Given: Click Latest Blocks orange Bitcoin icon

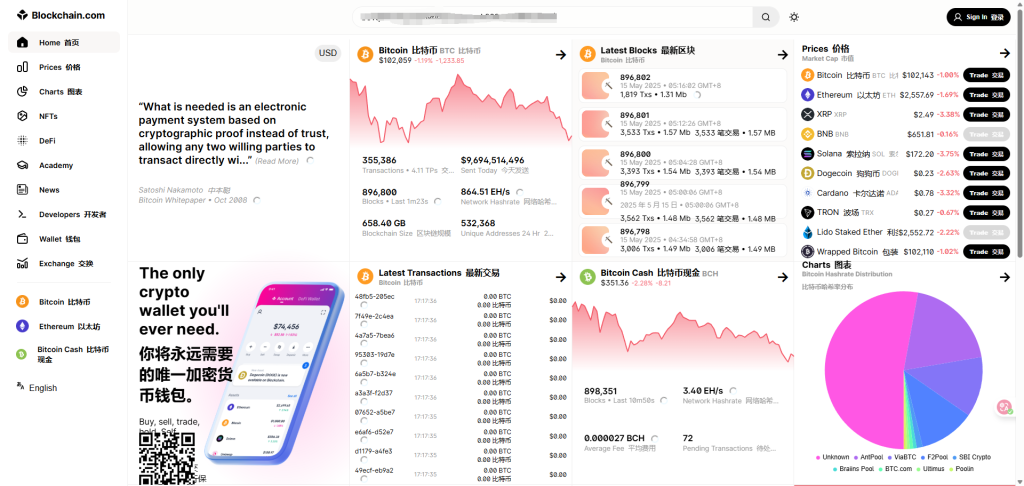Looking at the screenshot, I should point(588,54).
